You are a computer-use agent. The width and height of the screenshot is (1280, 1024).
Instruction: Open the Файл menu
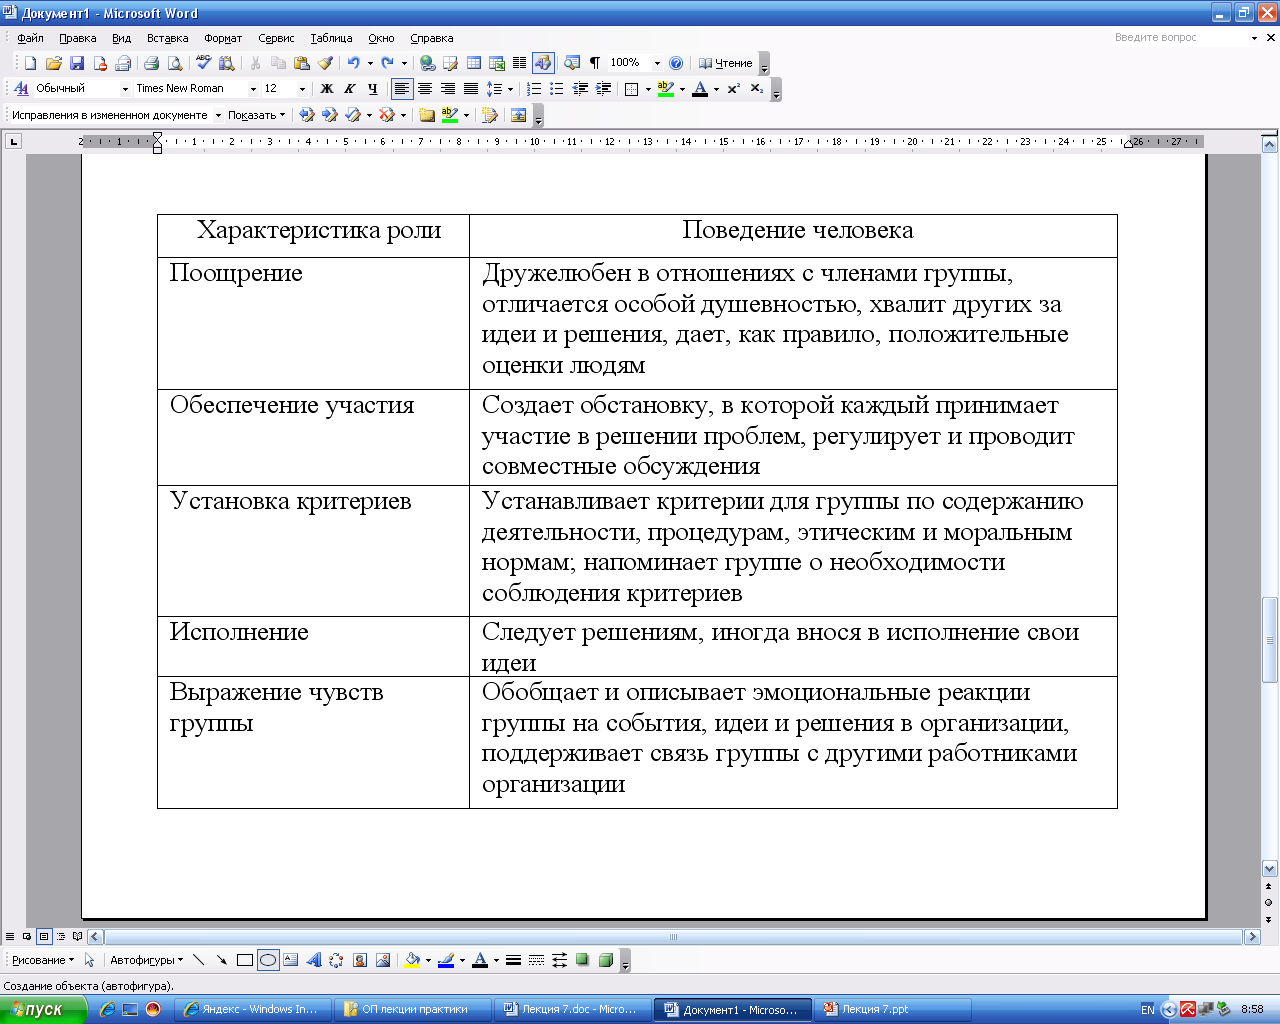(x=30, y=38)
